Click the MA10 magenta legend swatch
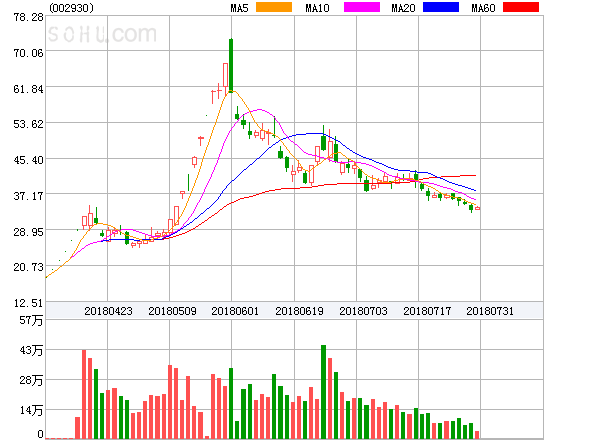 pyautogui.click(x=362, y=7)
